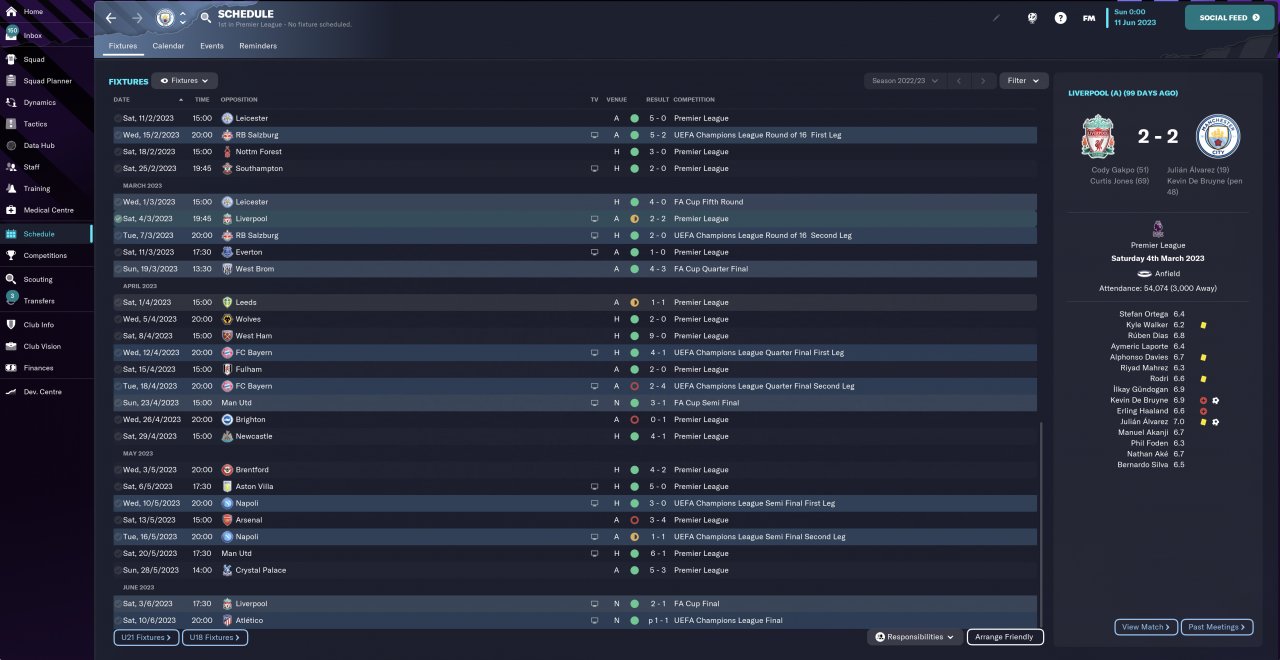The image size is (1280, 660).
Task: Tick the Wolves 5/4/2023 fixture checkbox
Action: coord(118,319)
